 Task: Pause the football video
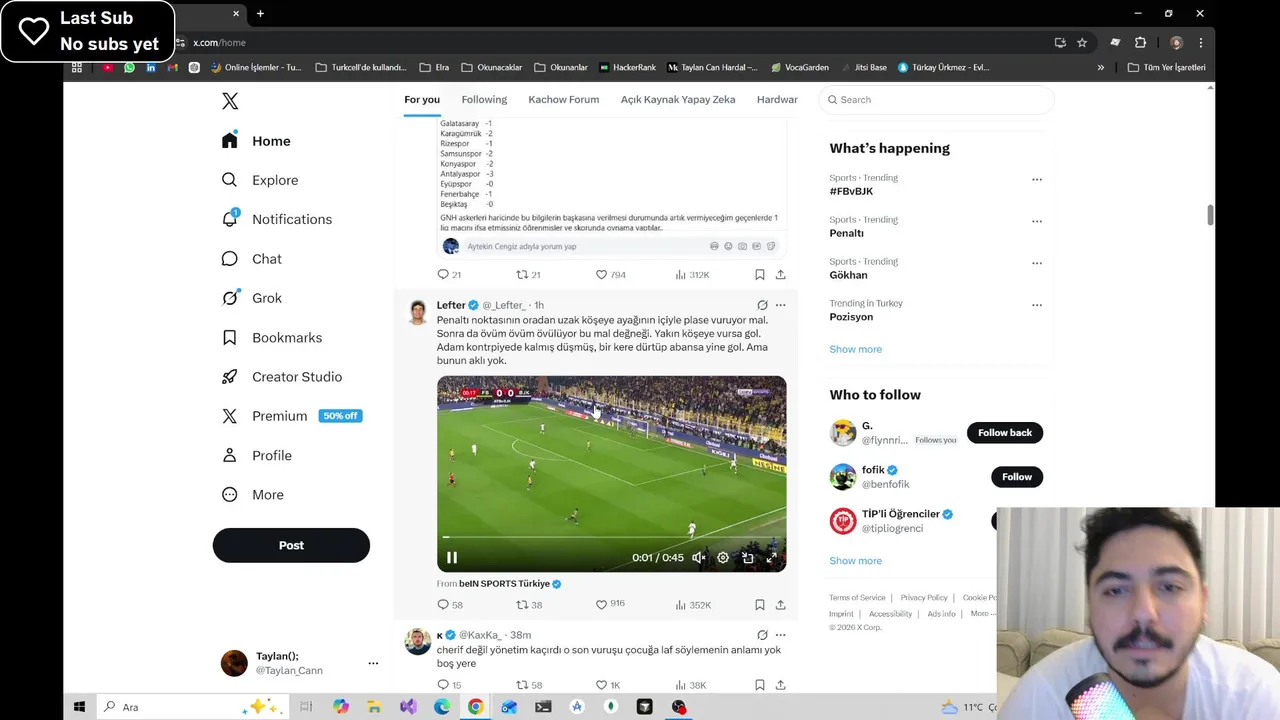452,558
